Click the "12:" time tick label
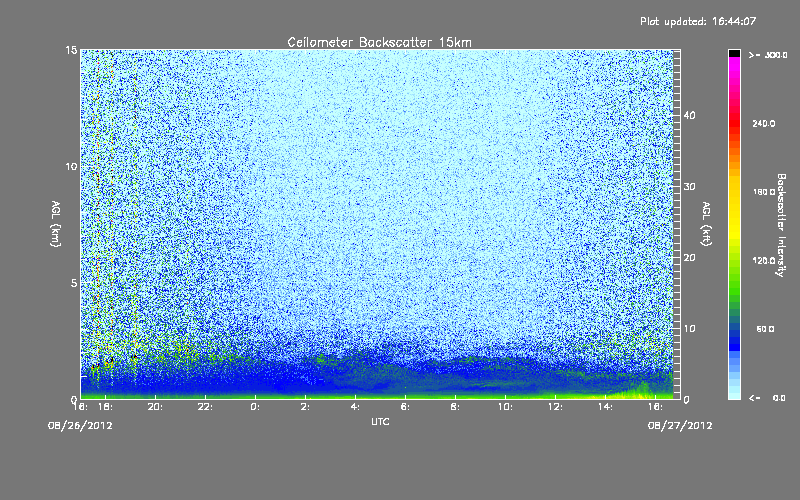The width and height of the screenshot is (800, 500). tap(555, 407)
